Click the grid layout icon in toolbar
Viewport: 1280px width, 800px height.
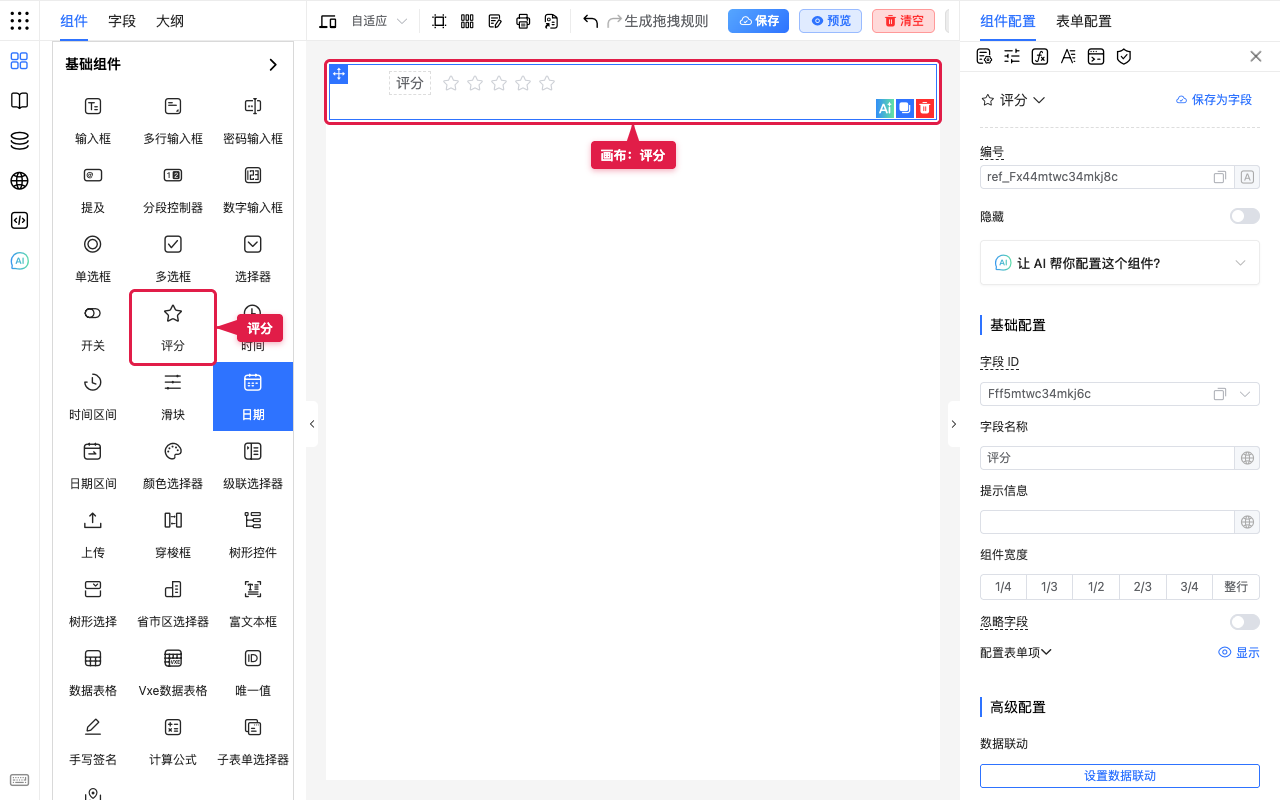point(467,21)
